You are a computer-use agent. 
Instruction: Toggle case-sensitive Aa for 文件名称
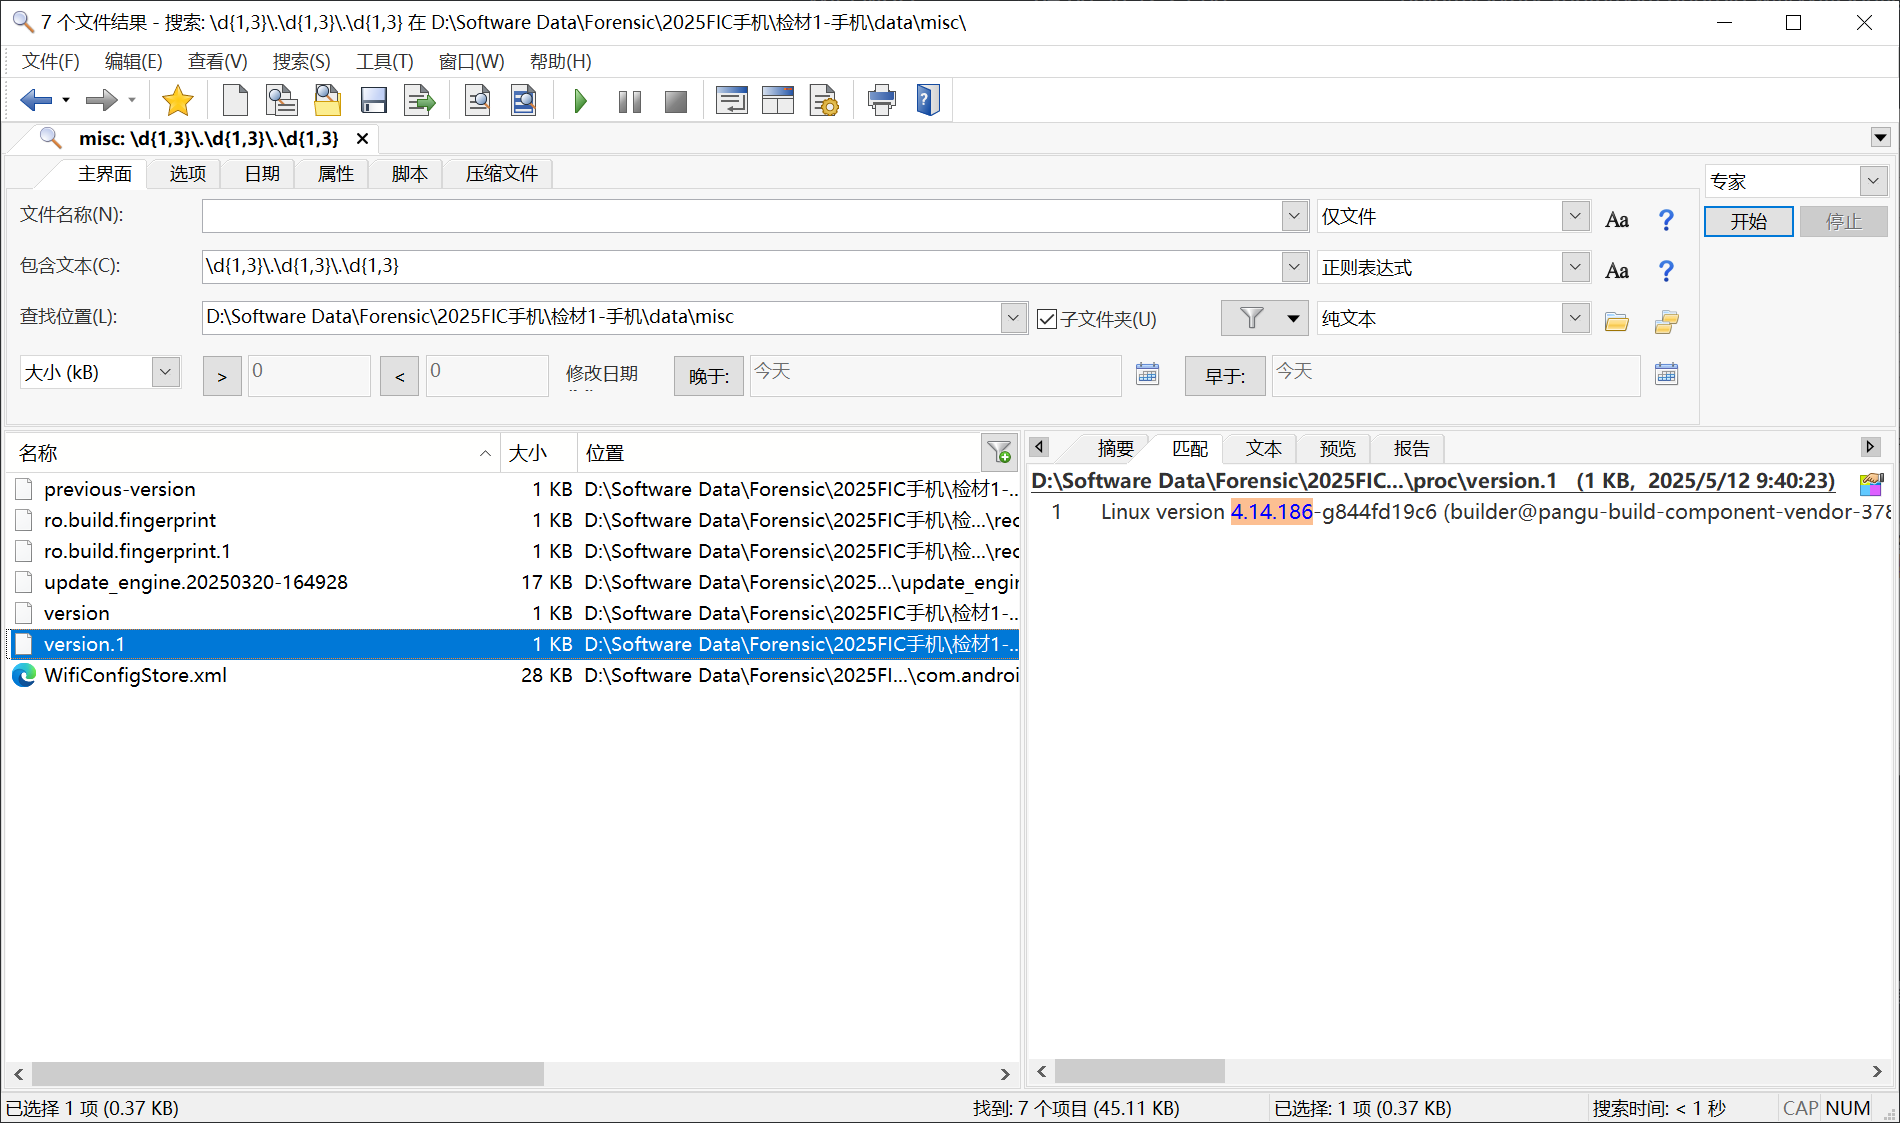(1616, 219)
